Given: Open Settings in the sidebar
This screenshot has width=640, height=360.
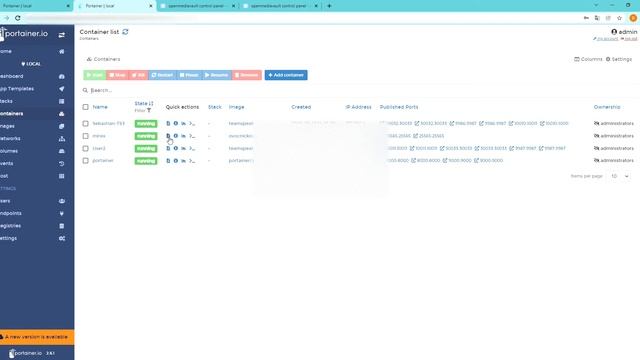Looking at the screenshot, I should coord(33,238).
